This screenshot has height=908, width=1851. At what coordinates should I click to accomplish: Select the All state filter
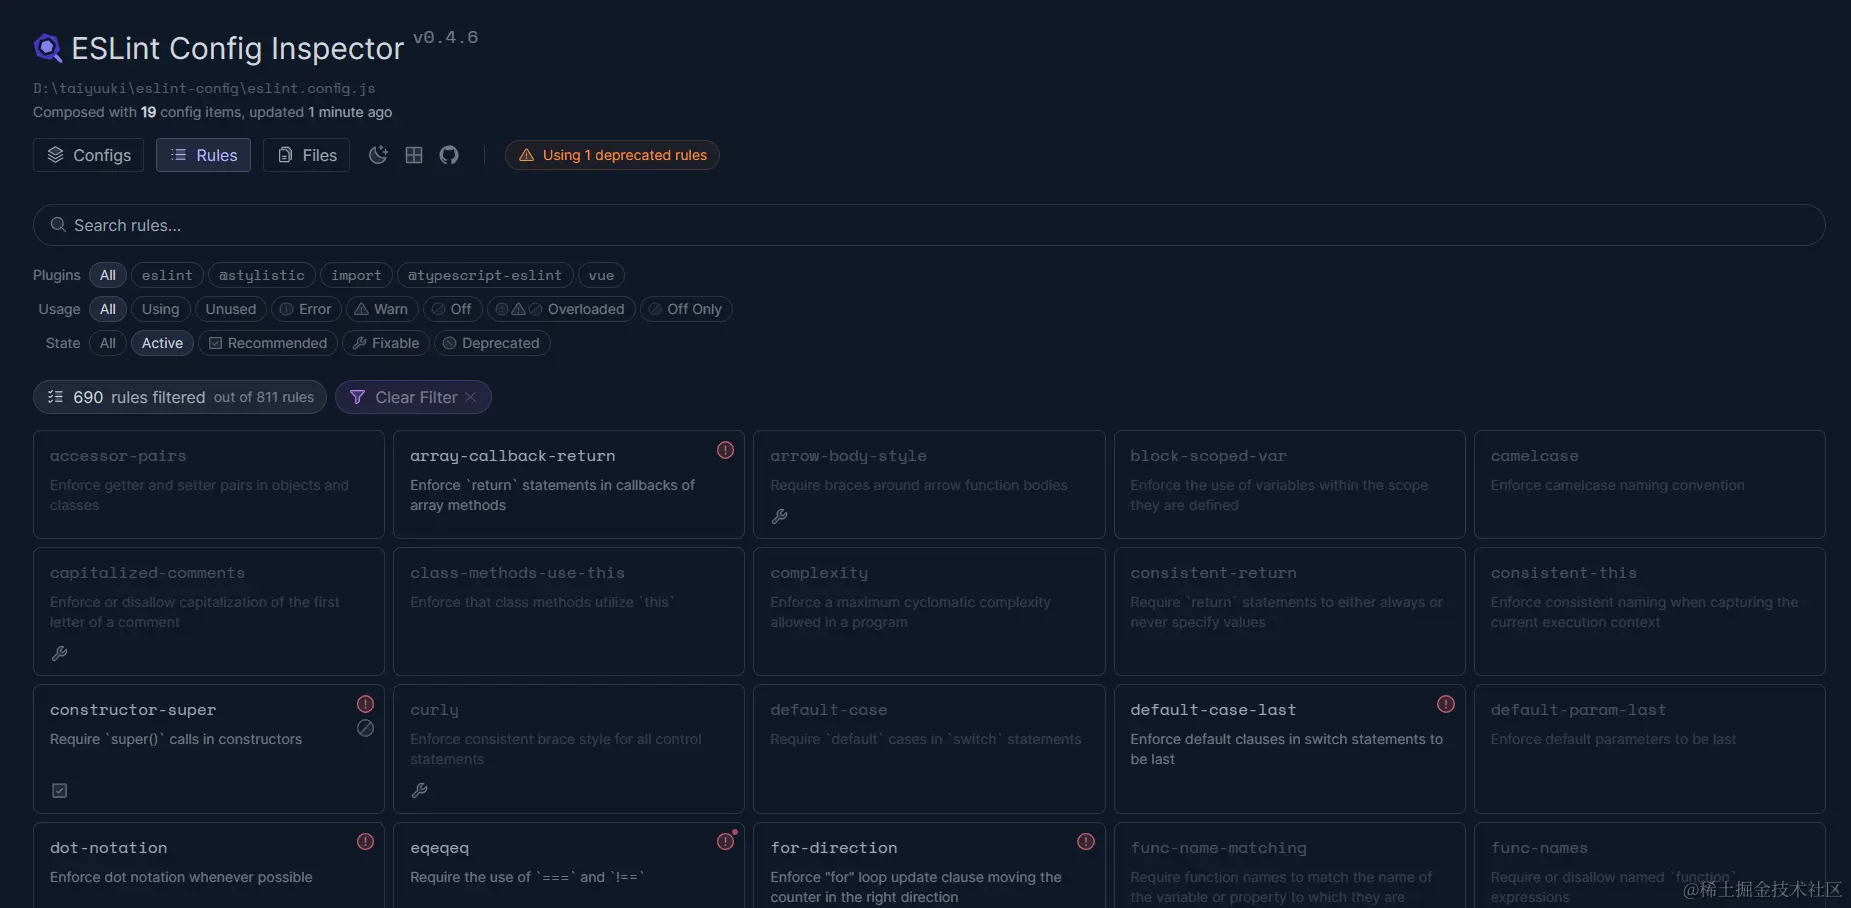(x=108, y=343)
